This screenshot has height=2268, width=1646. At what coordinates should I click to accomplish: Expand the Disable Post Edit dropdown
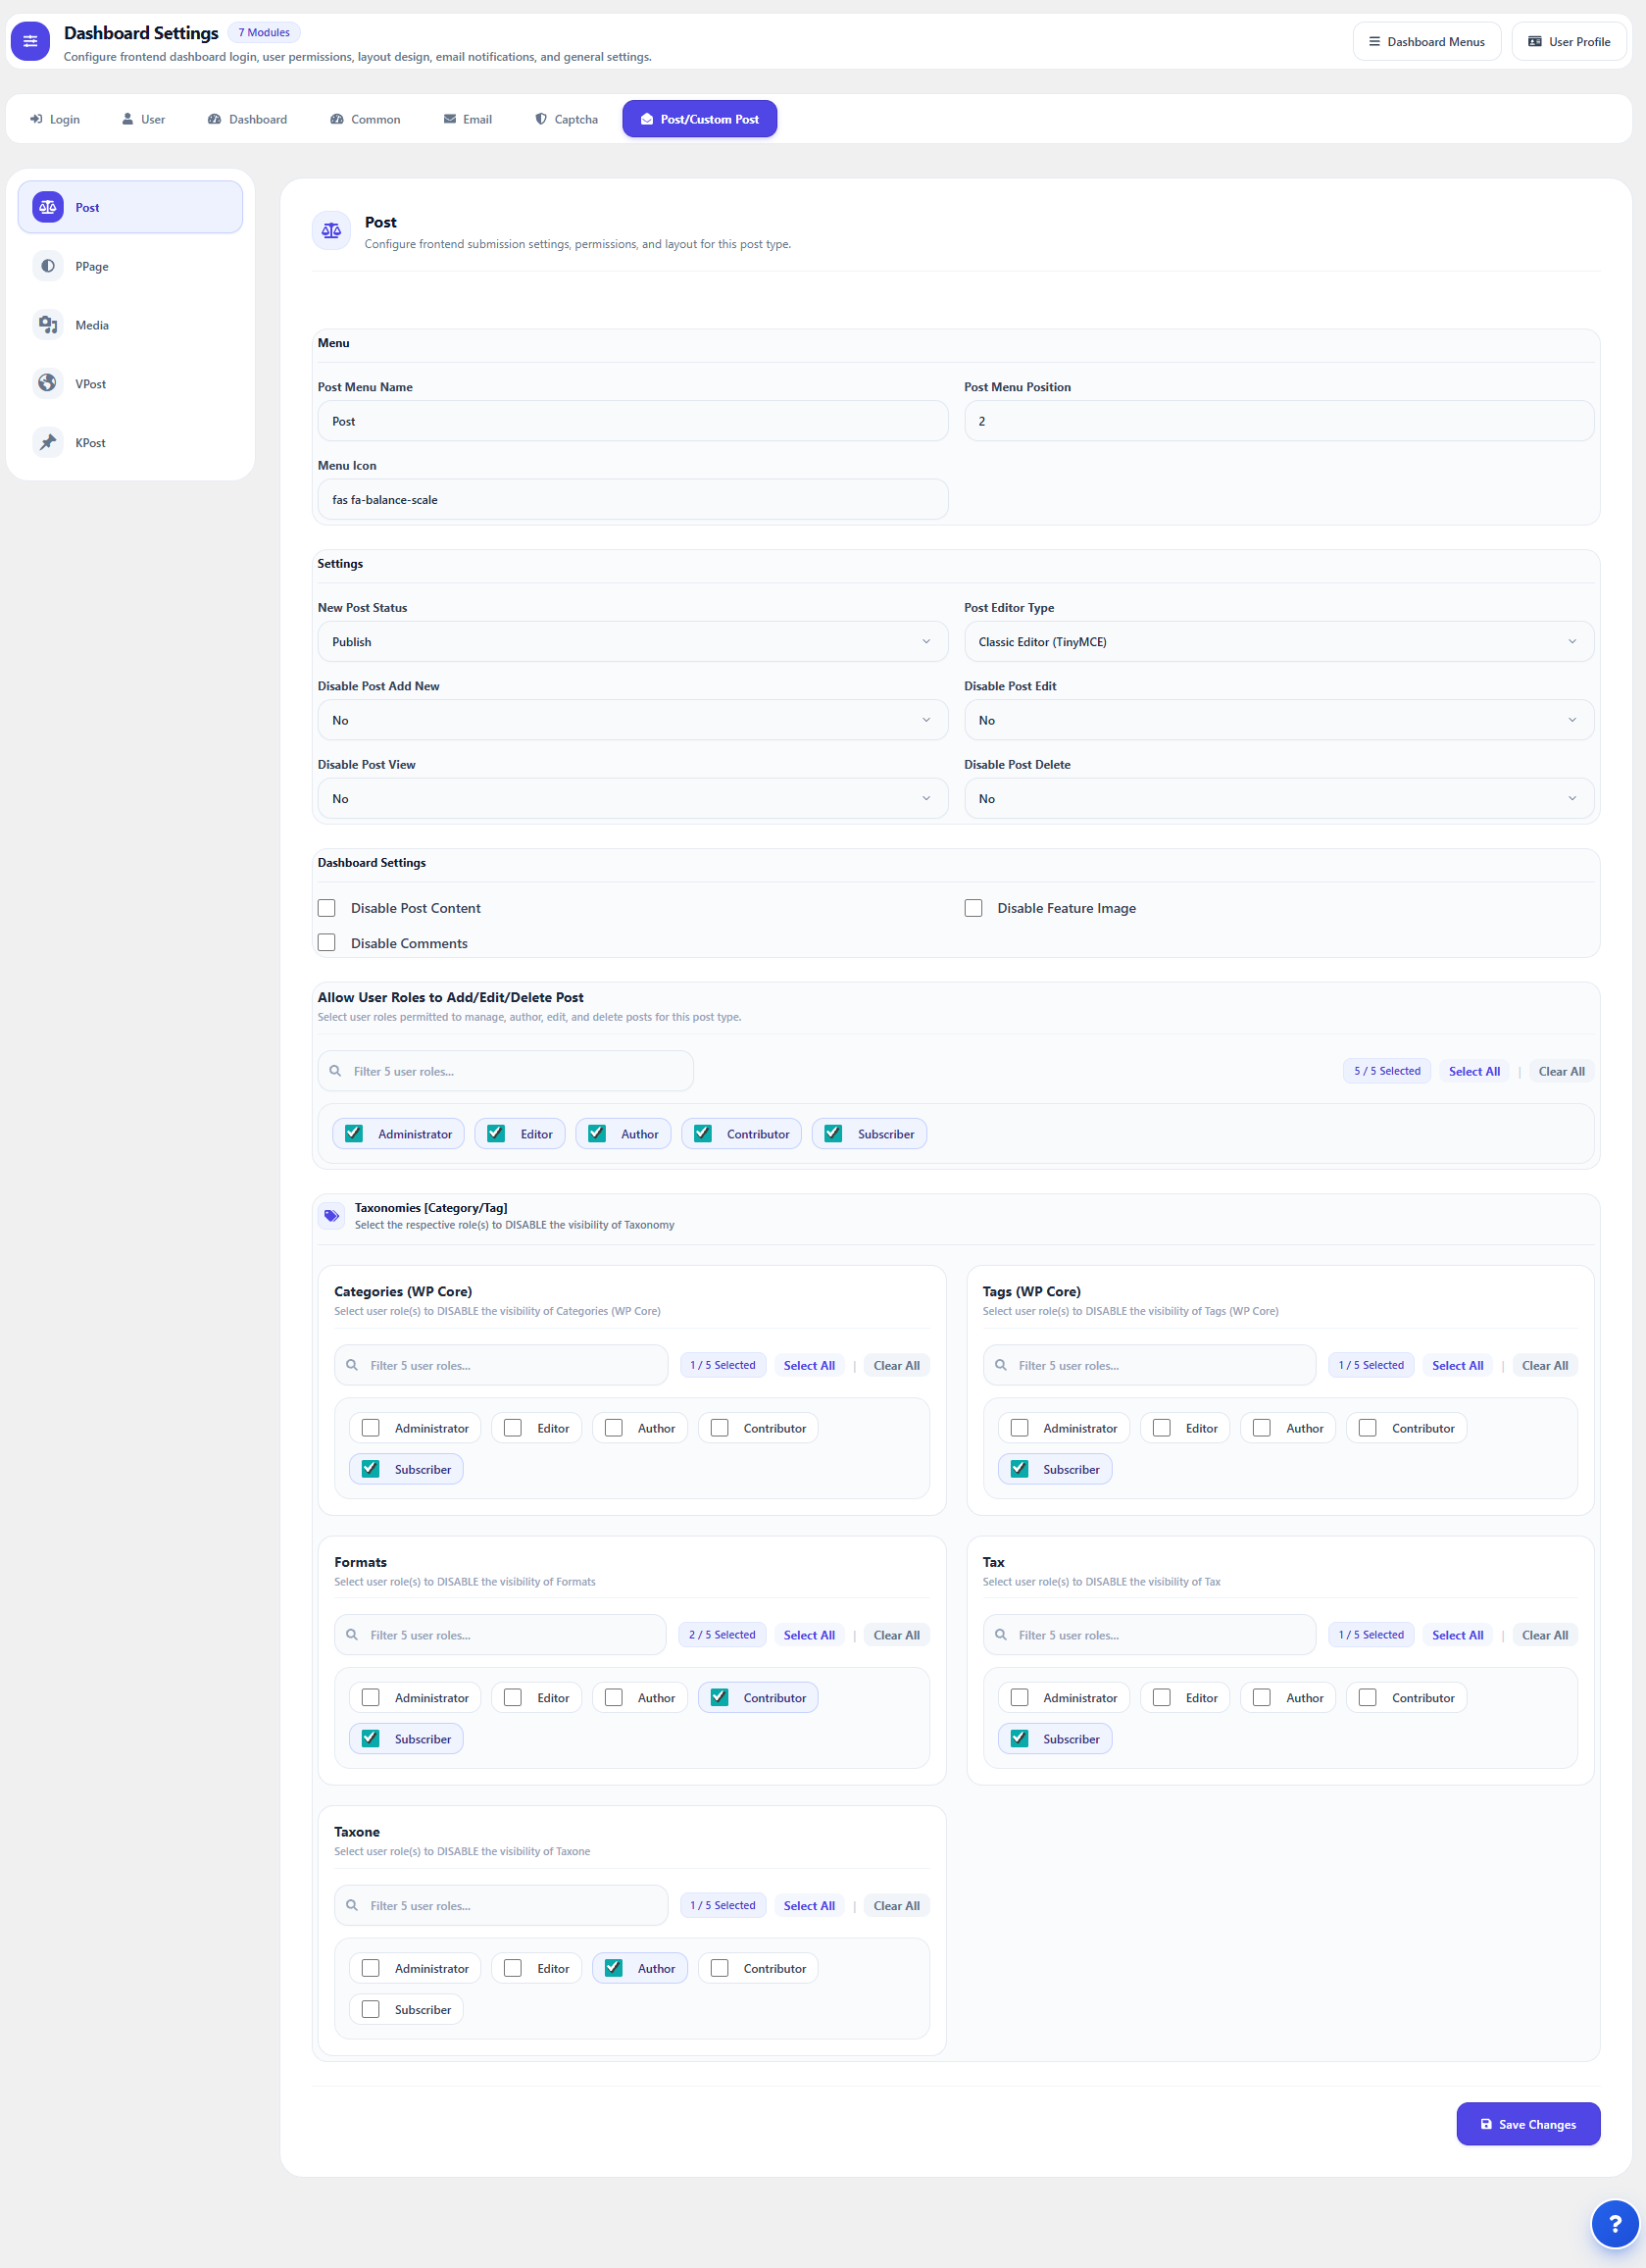(1279, 720)
